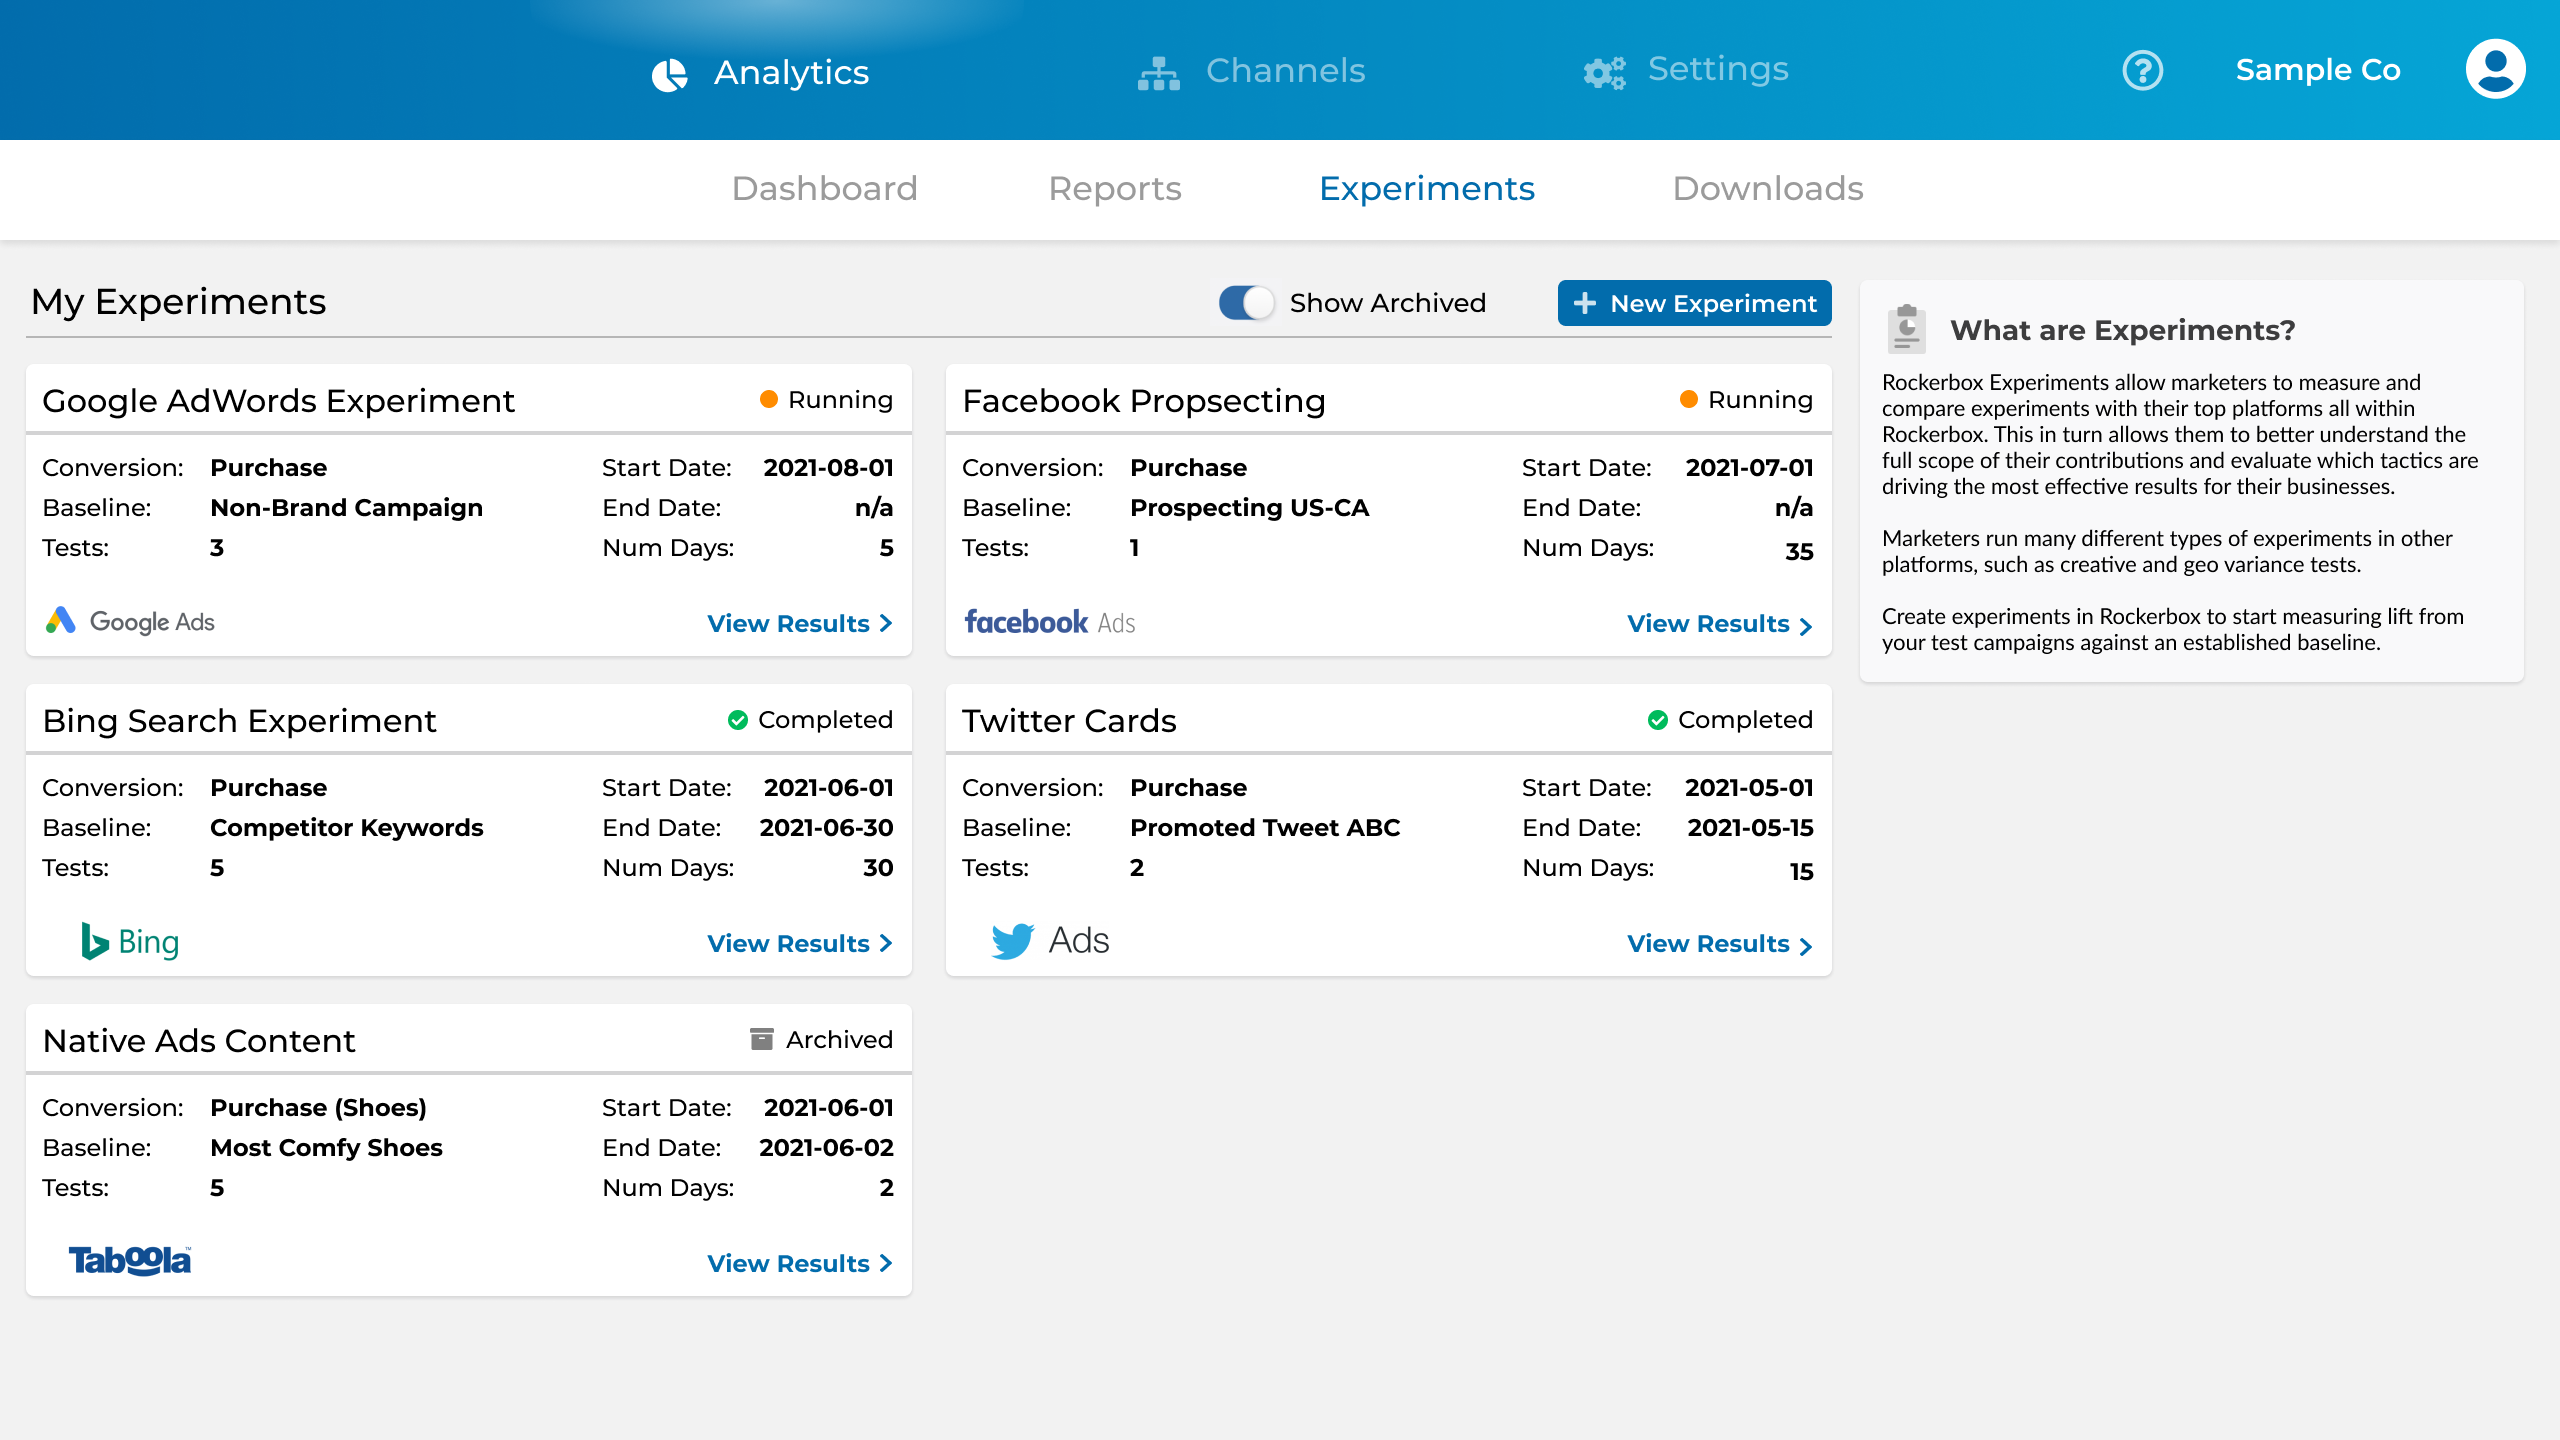Click the Facebook Propsecting View Results chevron
Viewport: 2560px width, 1440px height.
tap(1805, 626)
